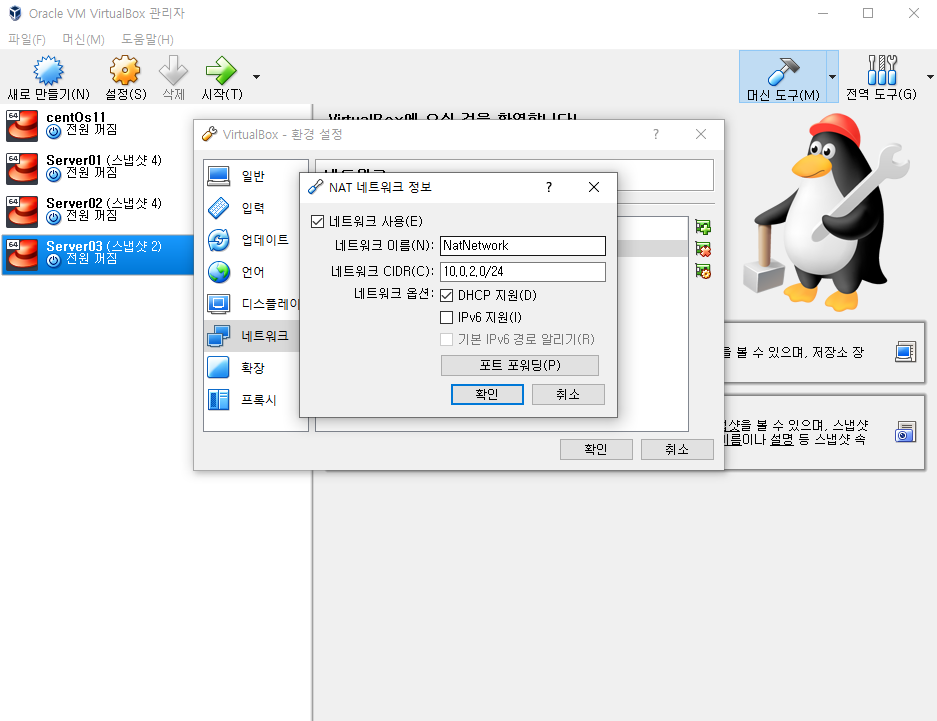Toggle IPv6 support (IPv6 지원) checkbox

pos(446,317)
